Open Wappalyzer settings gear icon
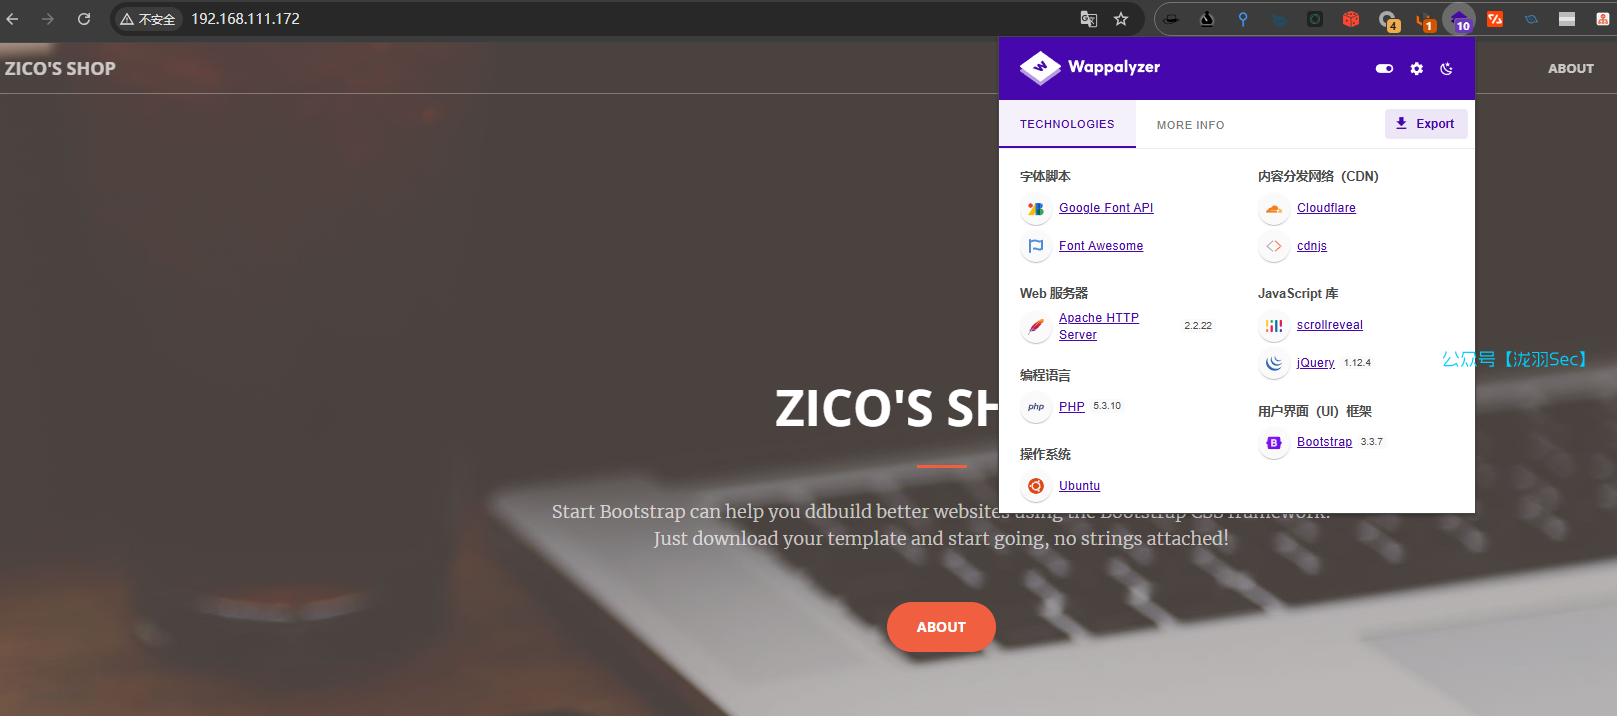 coord(1416,69)
